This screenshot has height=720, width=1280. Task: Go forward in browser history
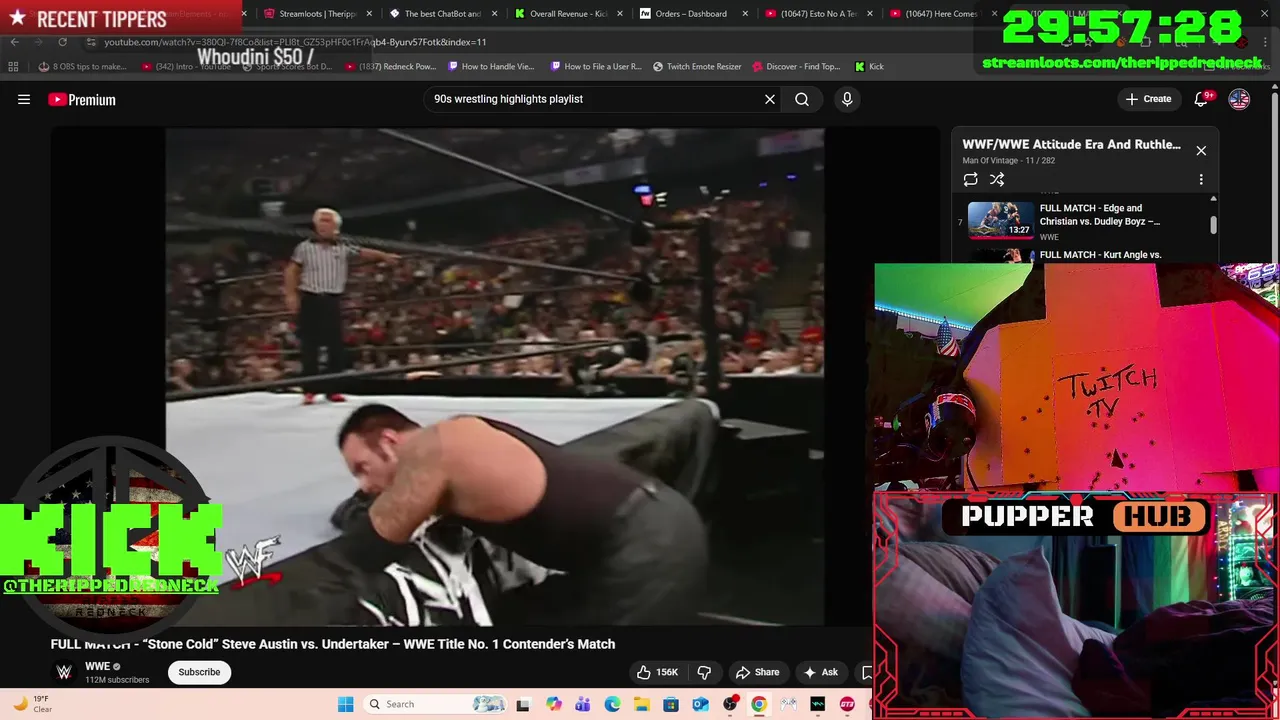tap(38, 42)
